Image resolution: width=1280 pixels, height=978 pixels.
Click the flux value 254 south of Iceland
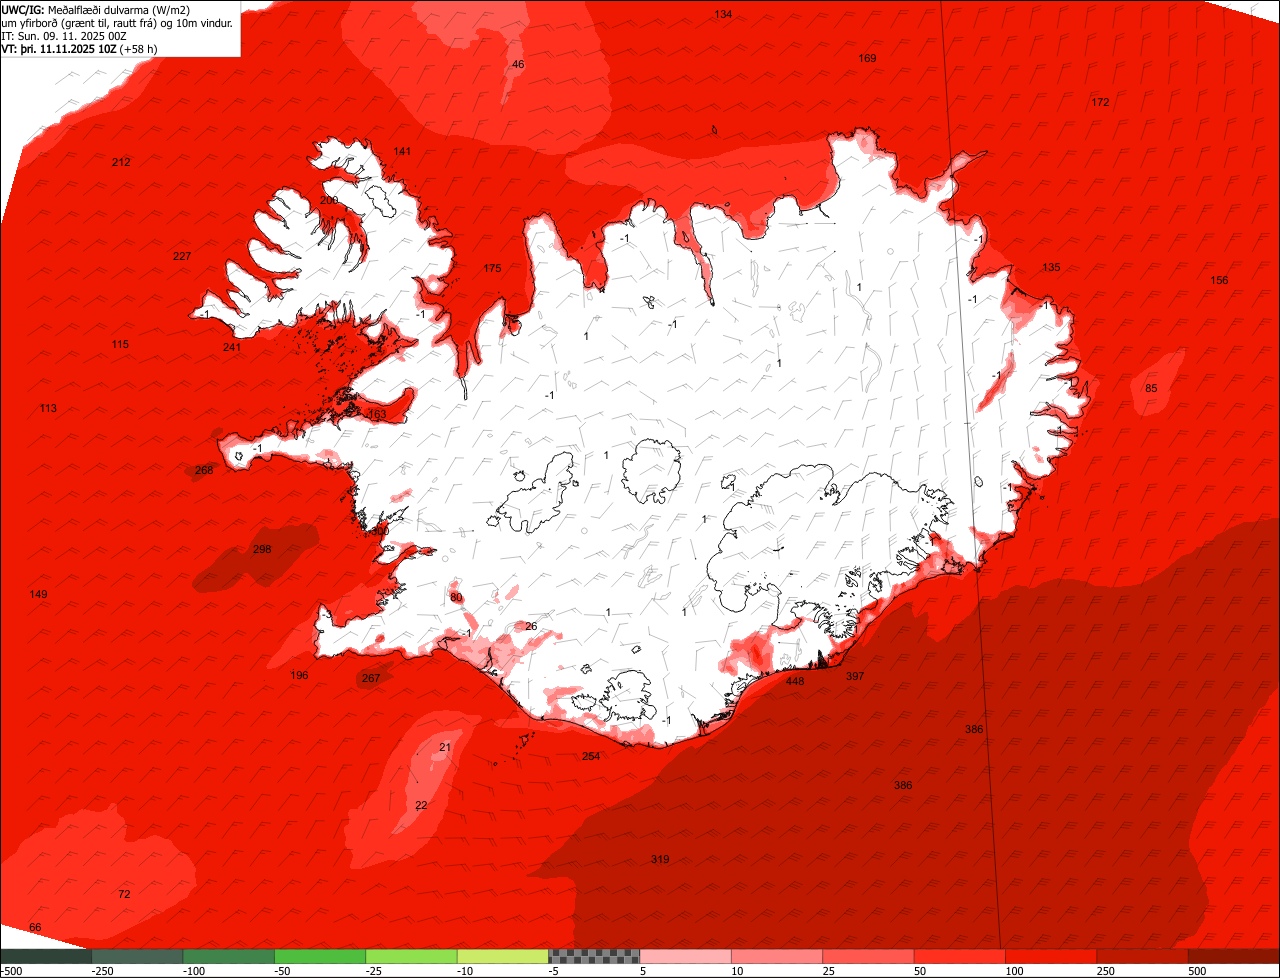click(591, 756)
